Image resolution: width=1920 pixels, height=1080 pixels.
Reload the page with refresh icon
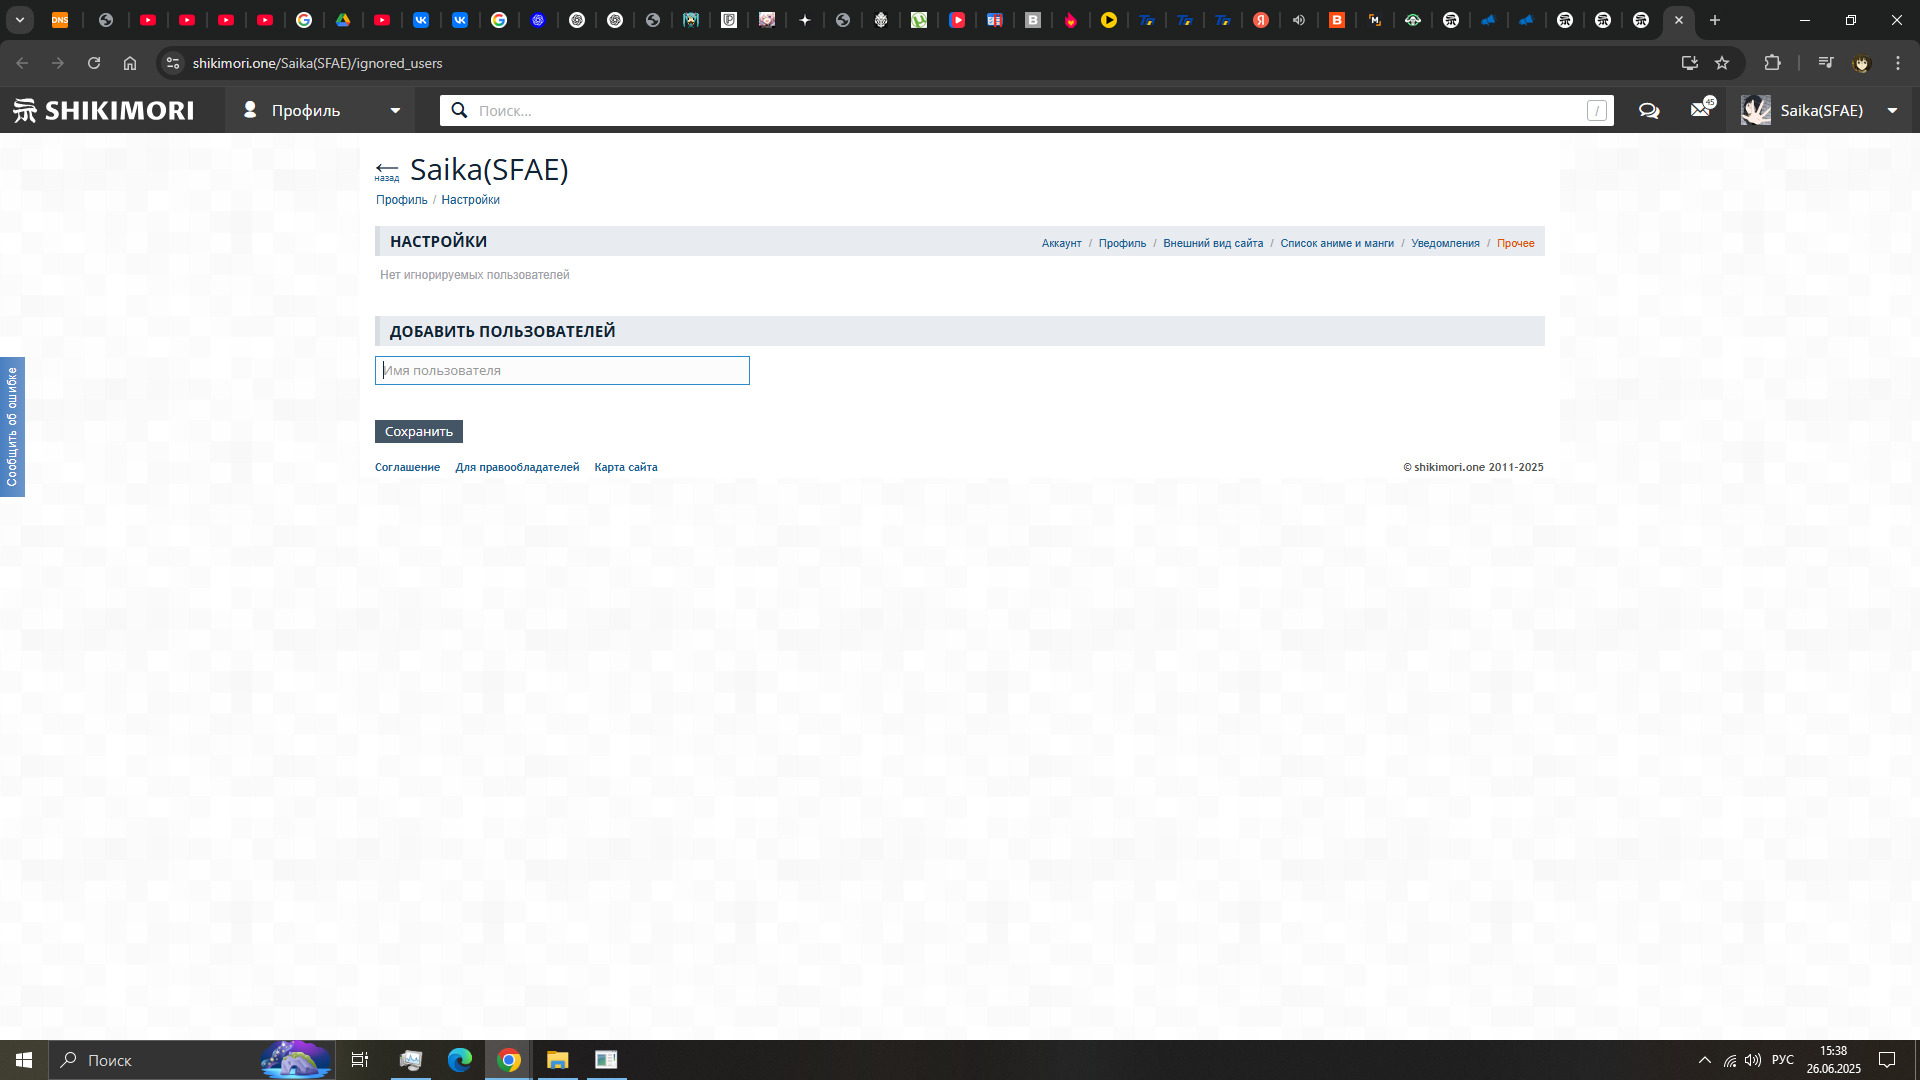click(94, 63)
